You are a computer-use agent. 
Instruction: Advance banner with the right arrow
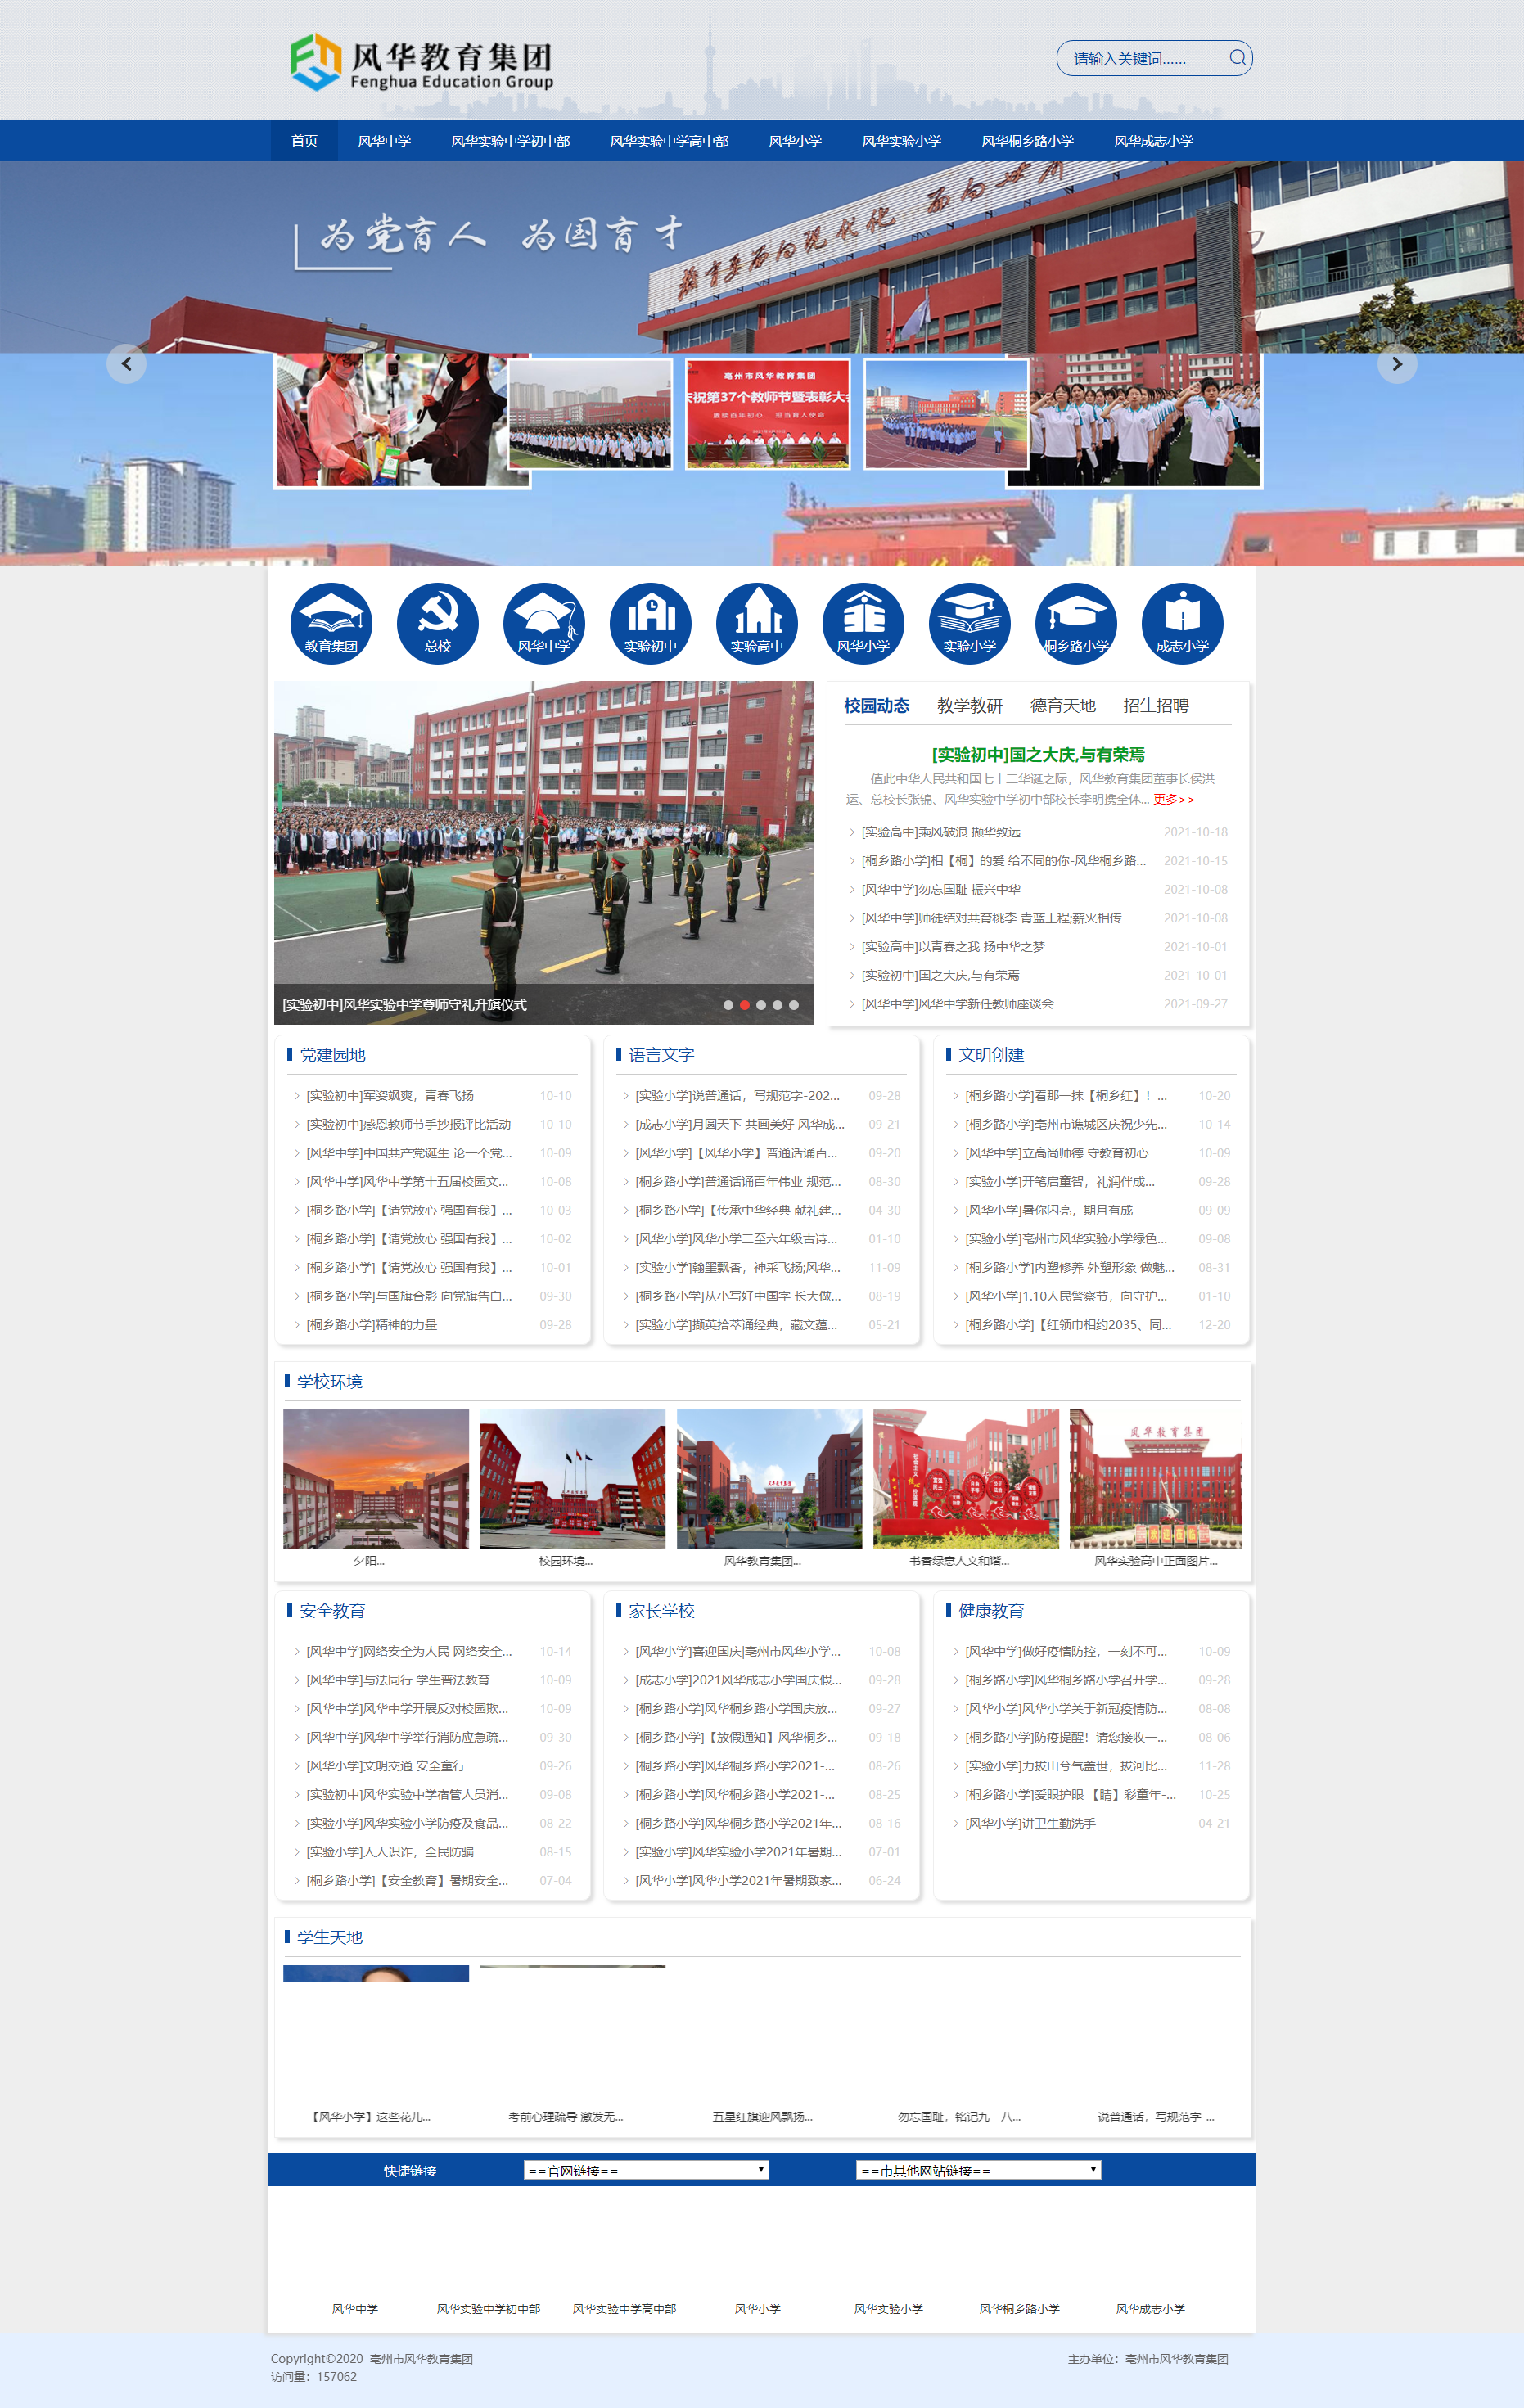1397,364
